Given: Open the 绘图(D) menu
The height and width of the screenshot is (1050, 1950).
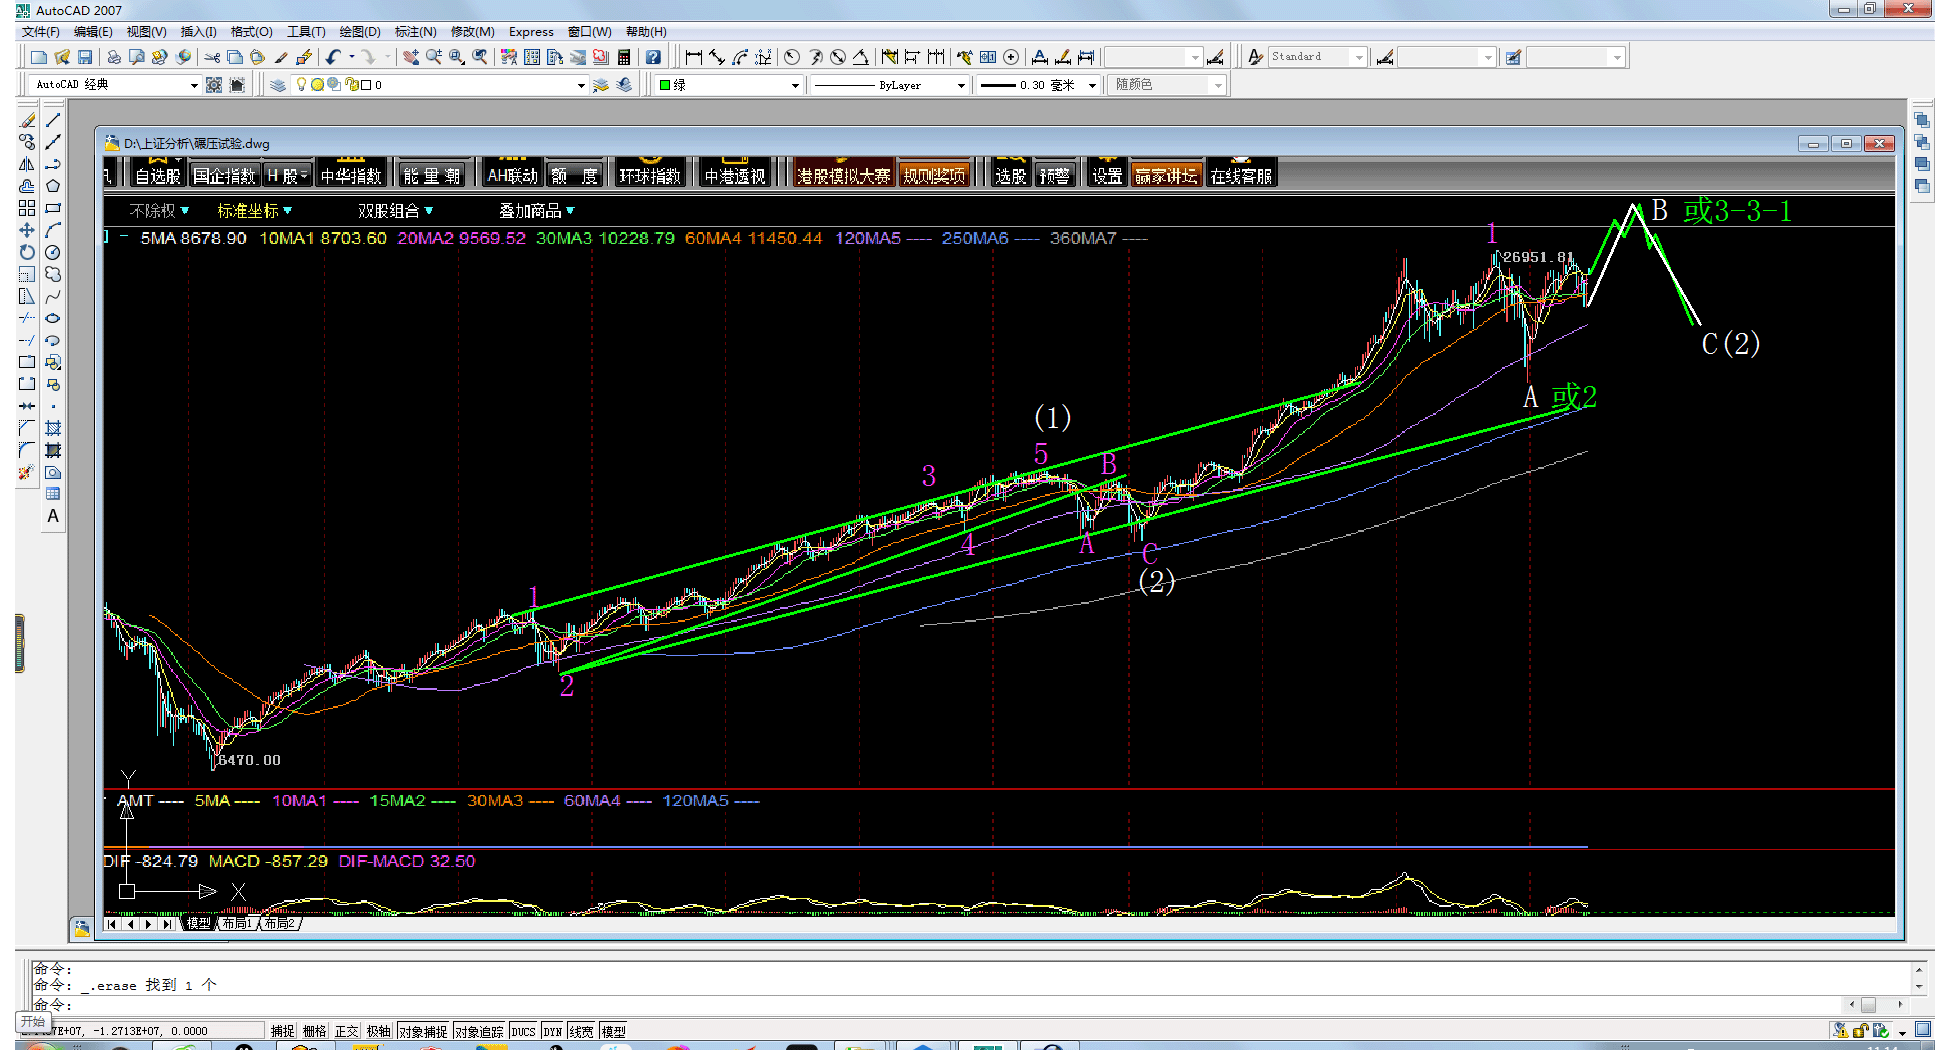Looking at the screenshot, I should 360,32.
